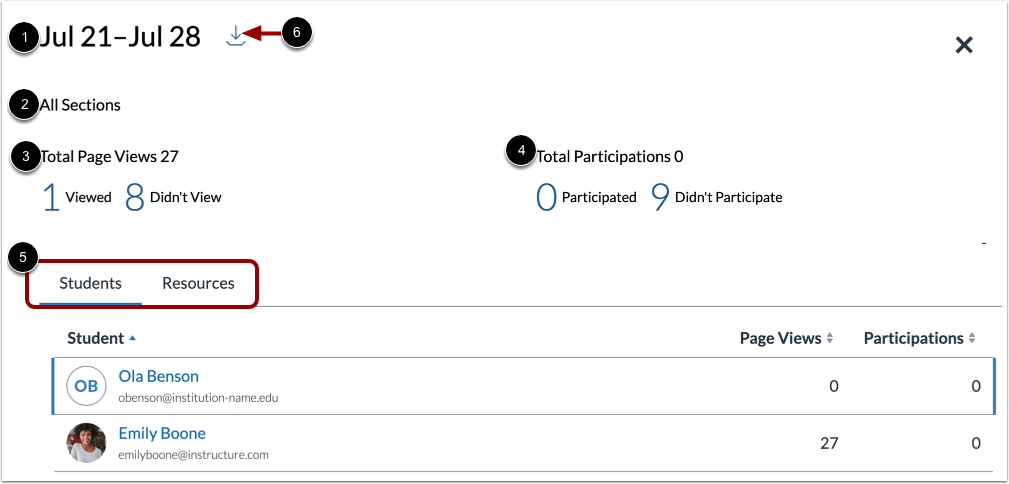Click the numbered marker 4 annotation
Viewport: 1009px width, 484px height.
(521, 152)
